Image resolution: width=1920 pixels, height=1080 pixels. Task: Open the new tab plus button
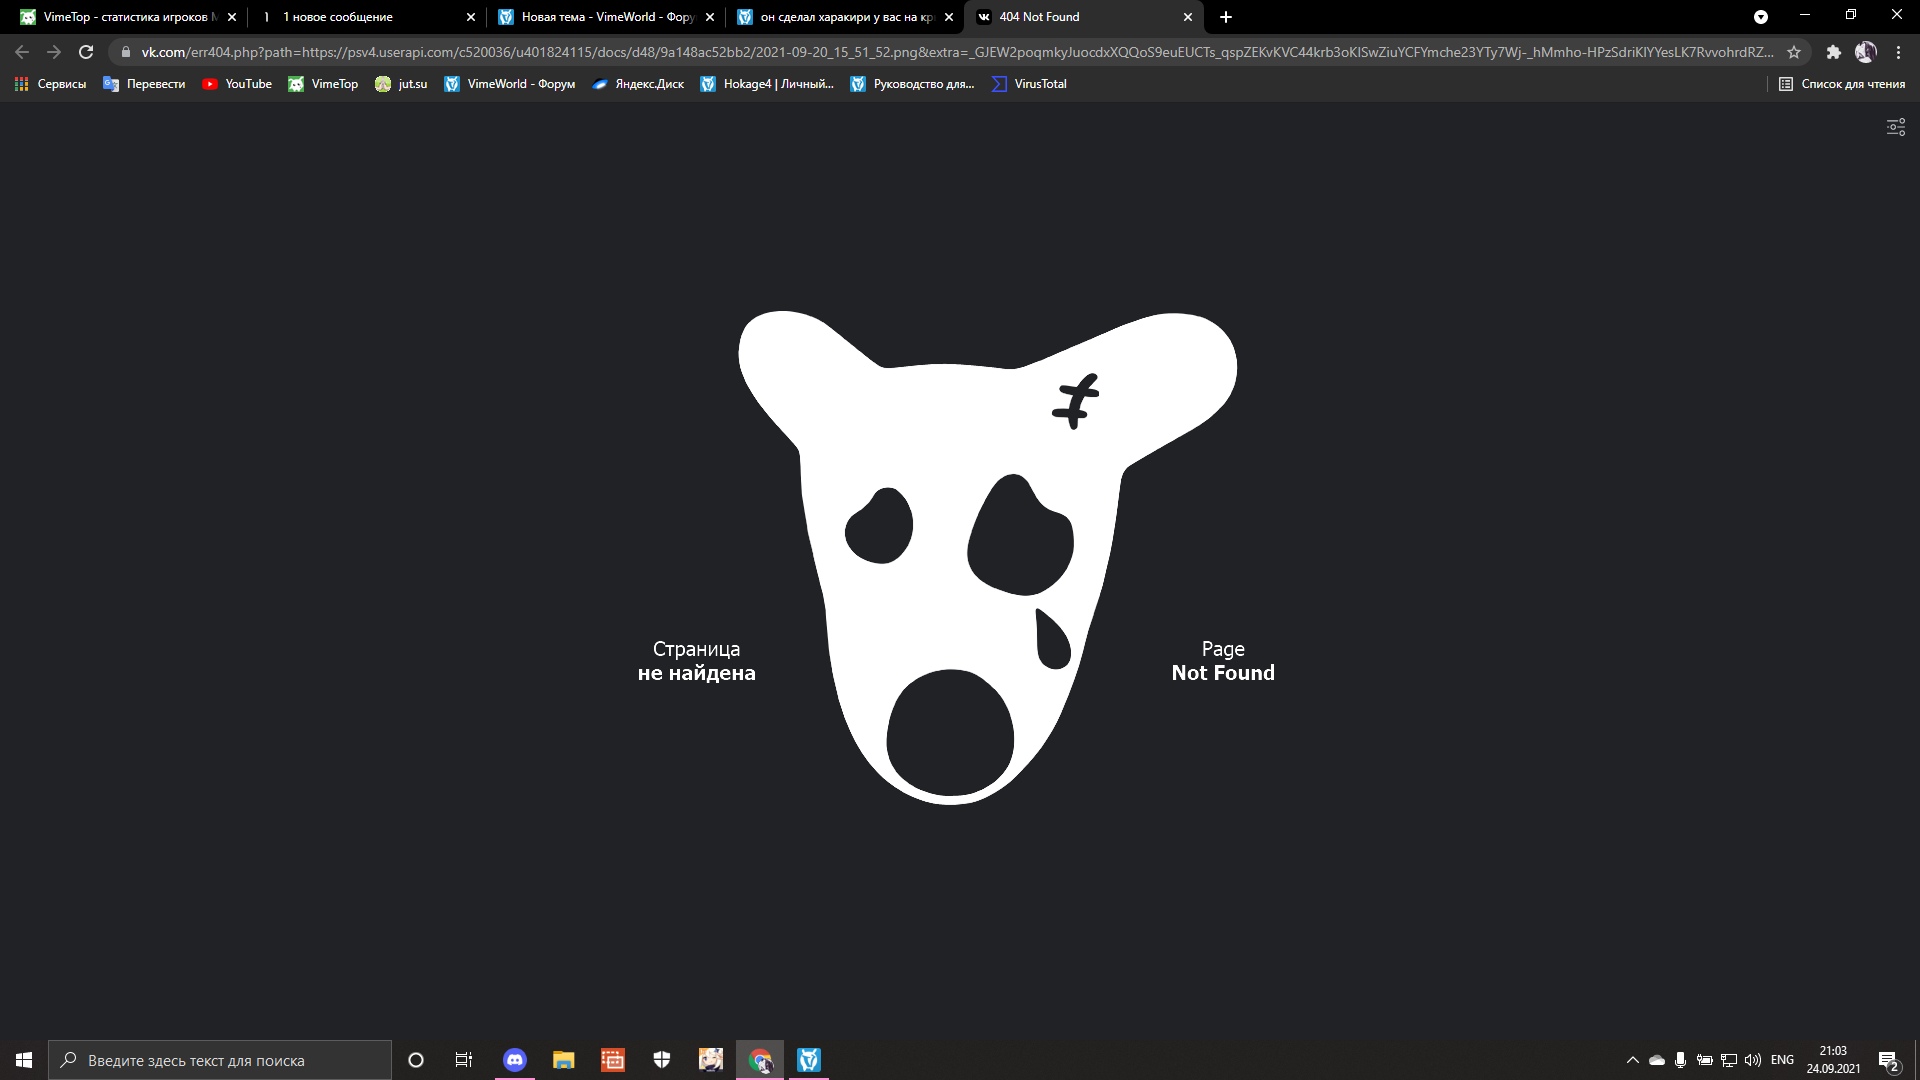tap(1226, 17)
